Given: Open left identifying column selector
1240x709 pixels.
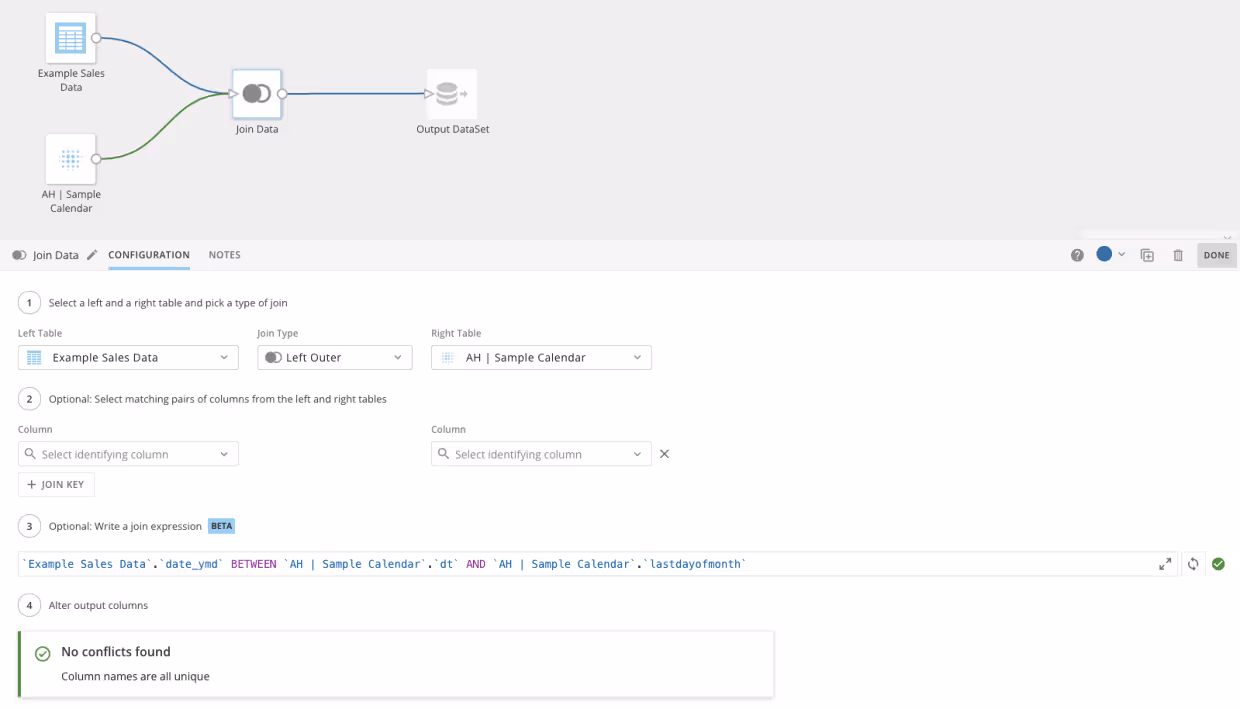Looking at the screenshot, I should [128, 454].
